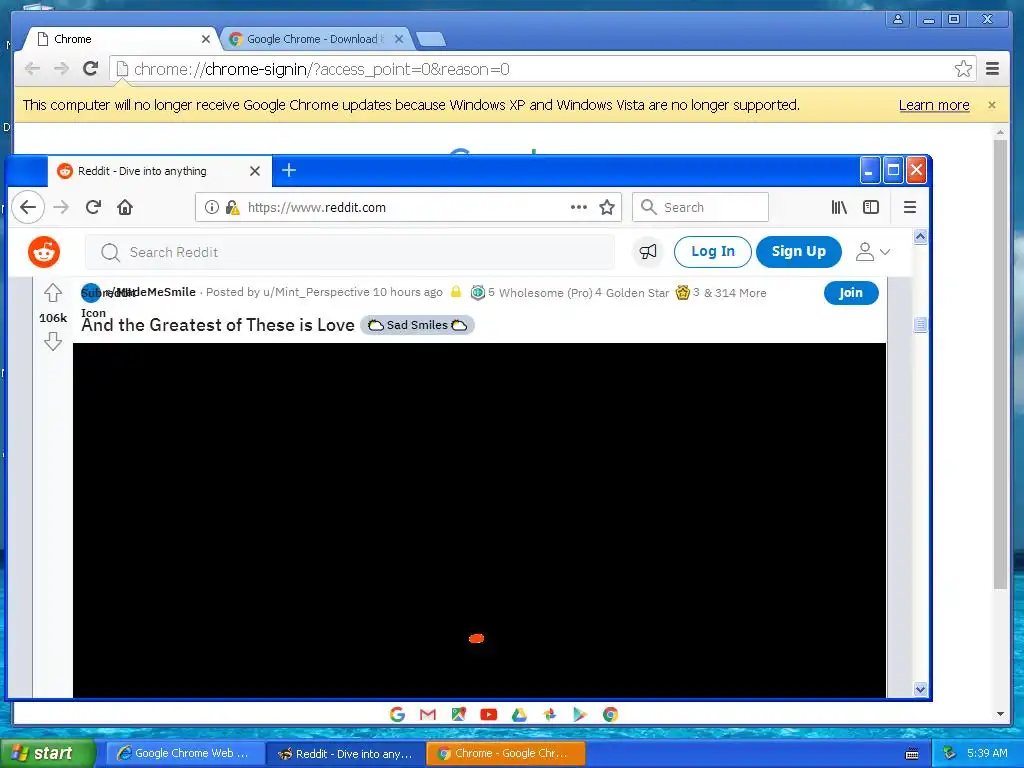Viewport: 1024px width, 768px height.
Task: Click the Wholesome award icon
Action: (x=477, y=293)
